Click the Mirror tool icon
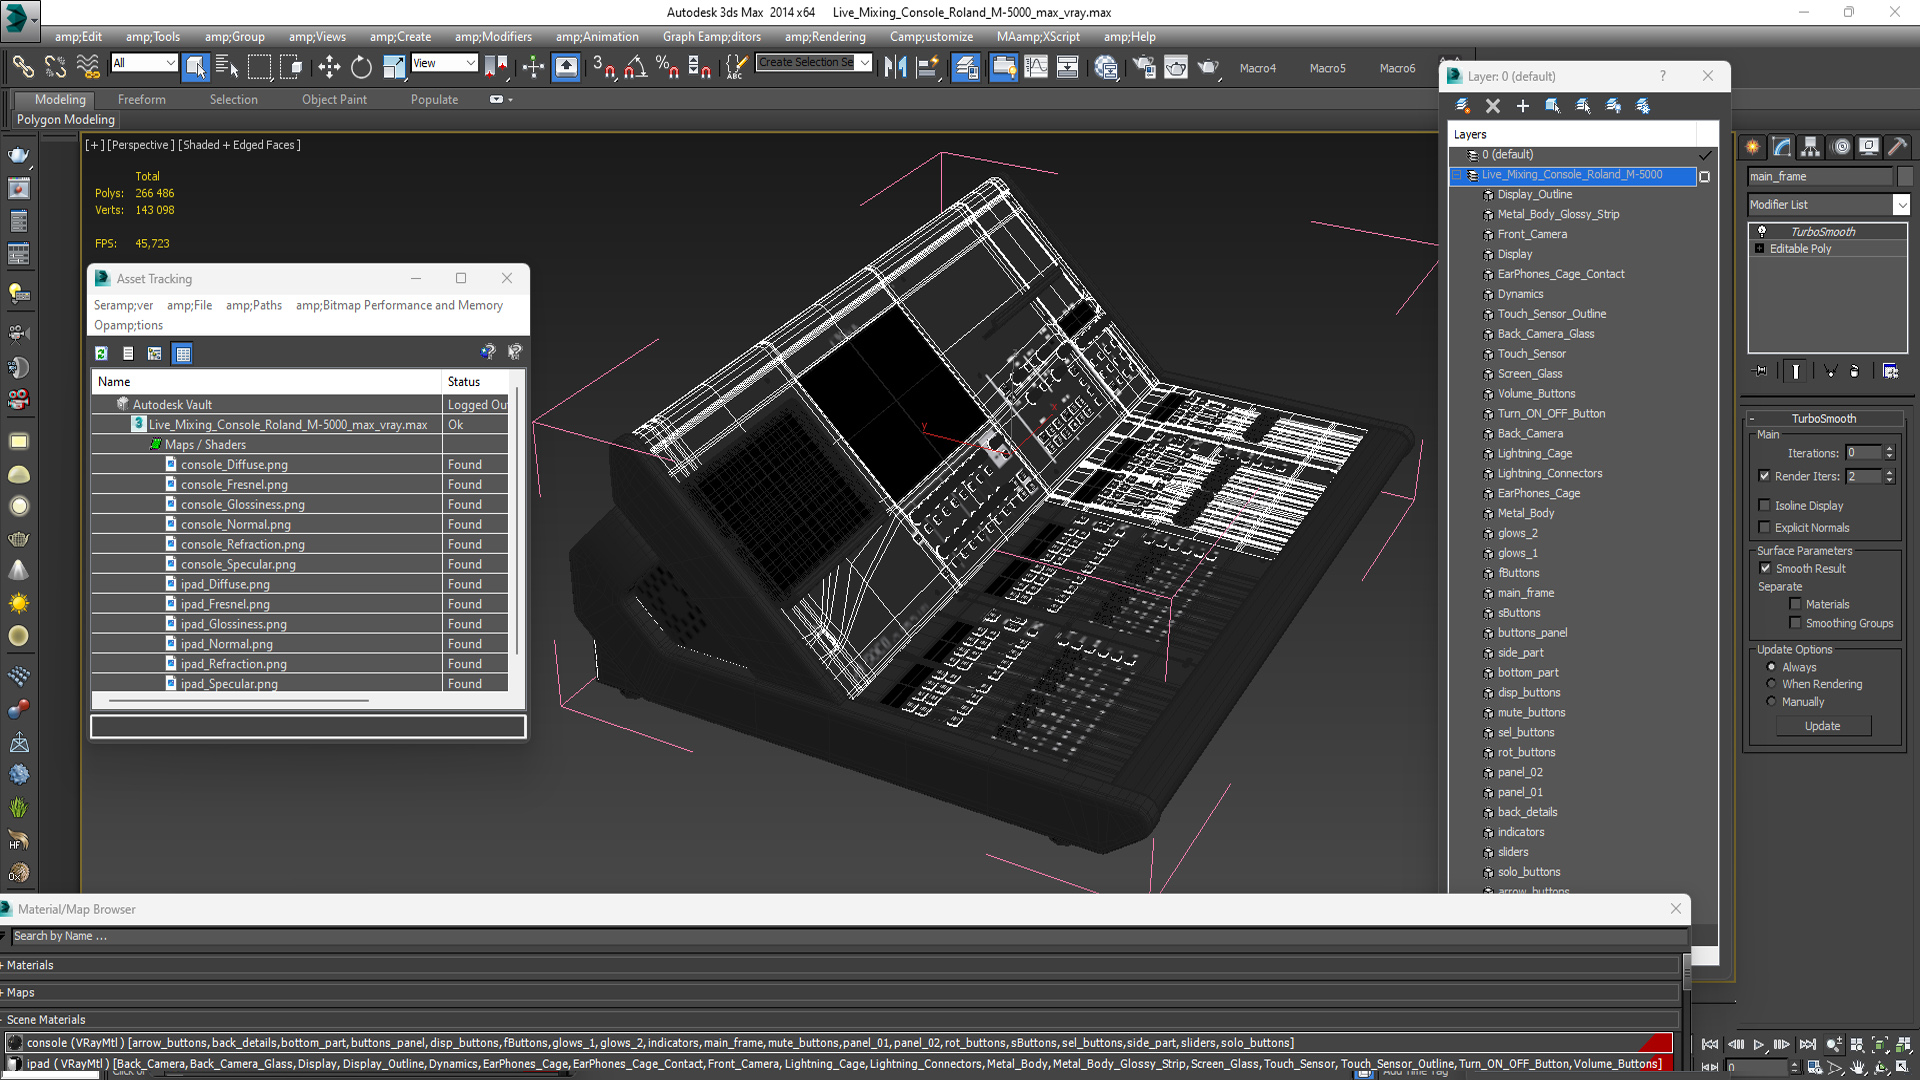 point(895,67)
